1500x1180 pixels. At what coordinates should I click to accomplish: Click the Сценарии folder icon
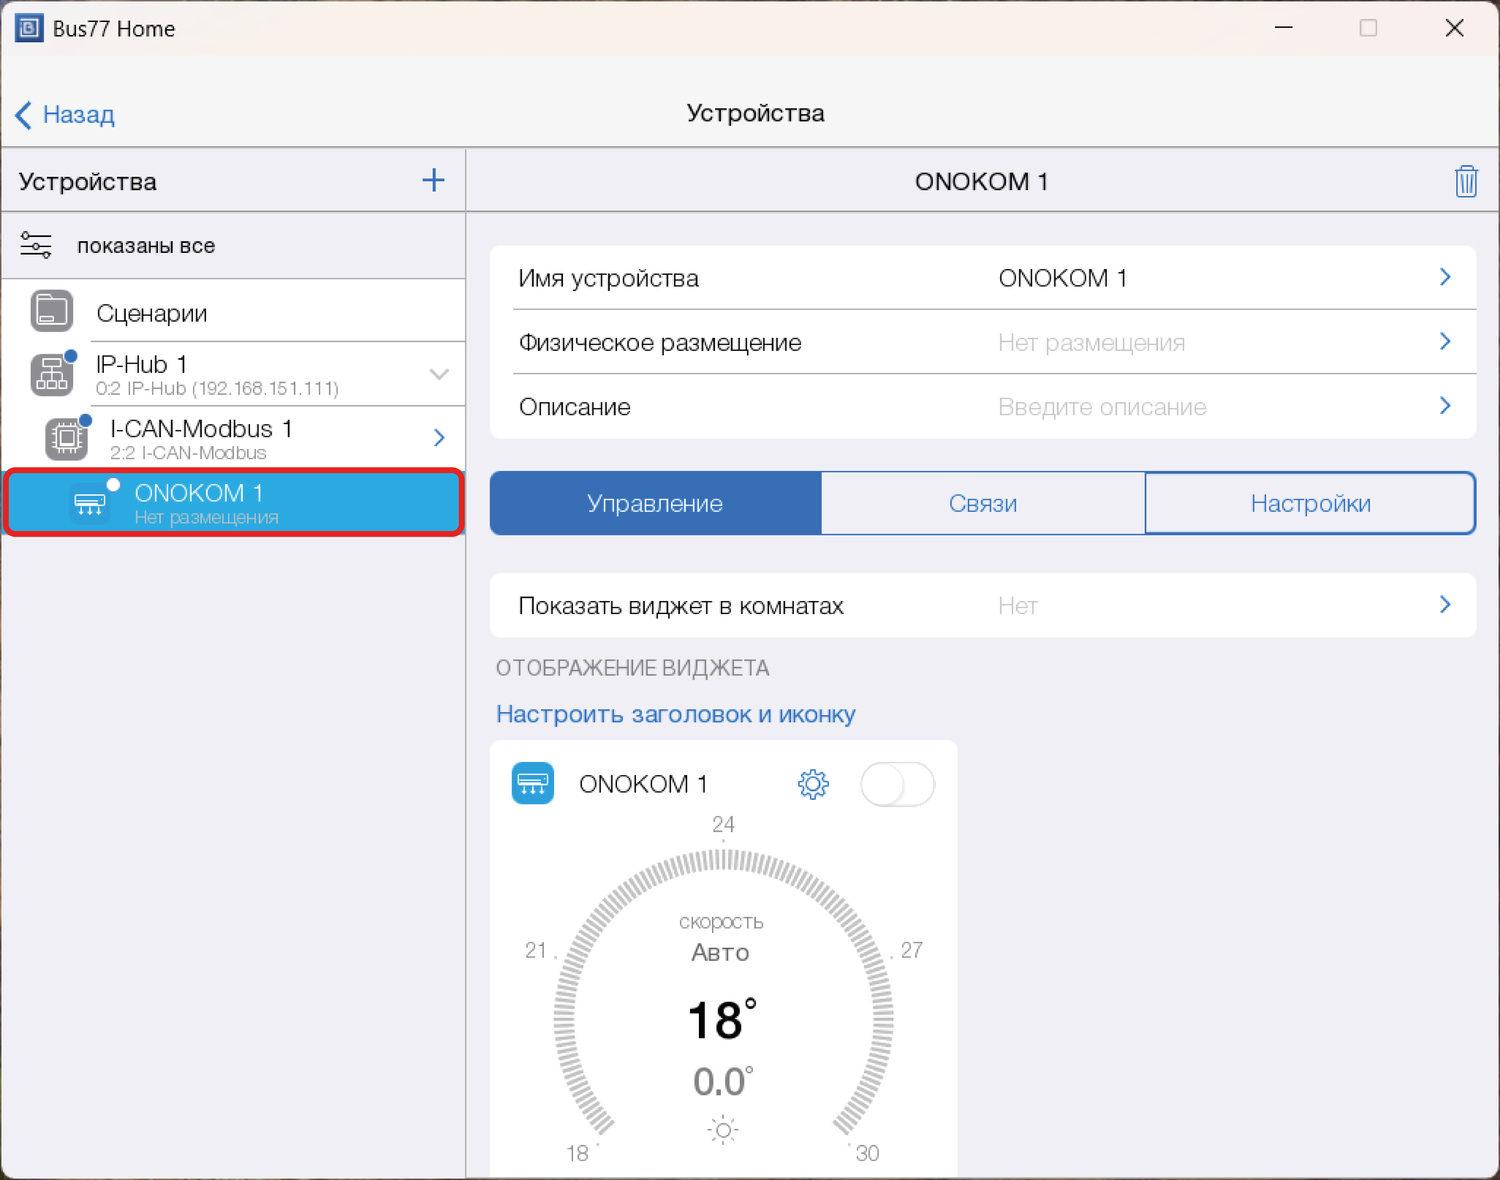pos(52,312)
